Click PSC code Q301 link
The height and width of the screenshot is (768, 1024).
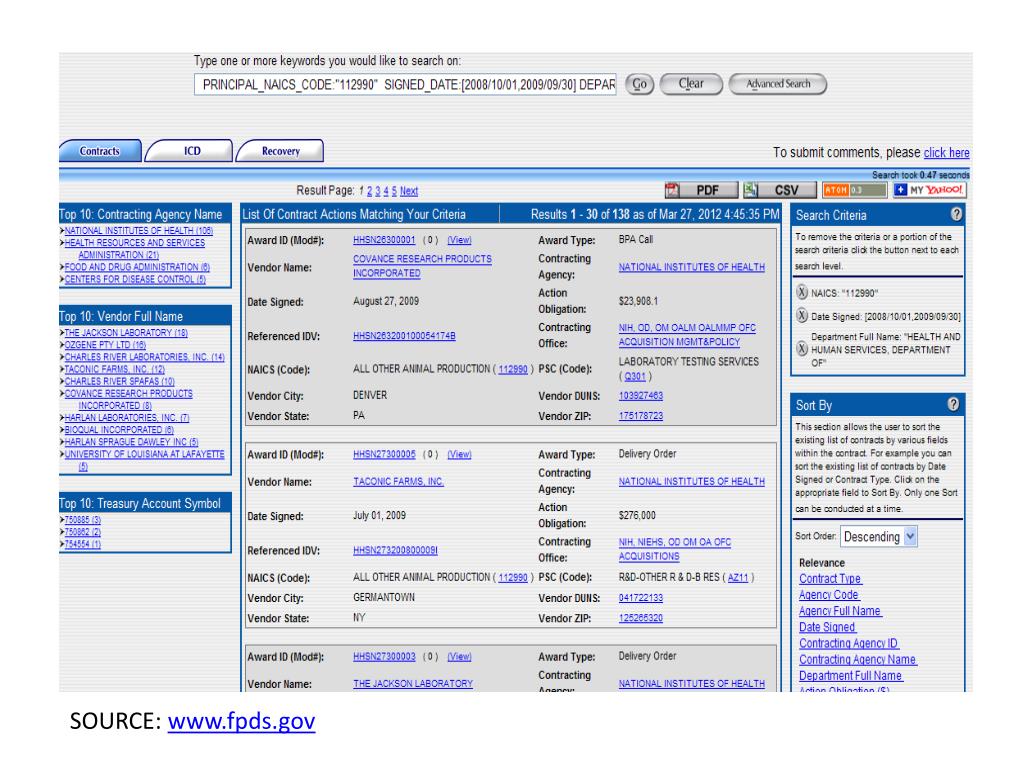(635, 377)
